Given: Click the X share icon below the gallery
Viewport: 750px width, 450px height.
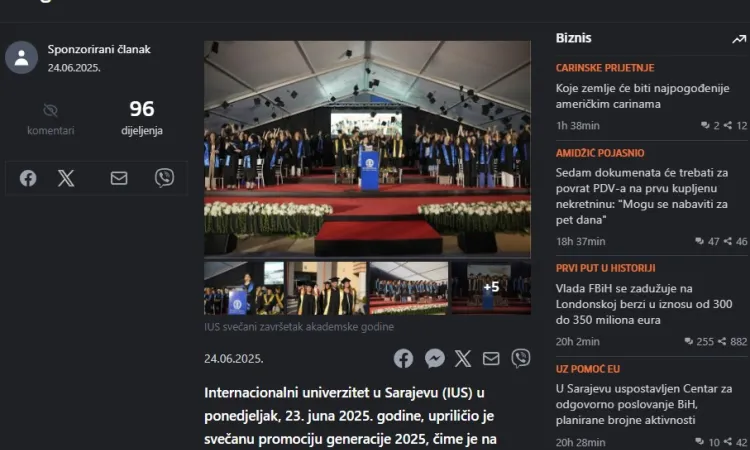Looking at the screenshot, I should (x=463, y=358).
